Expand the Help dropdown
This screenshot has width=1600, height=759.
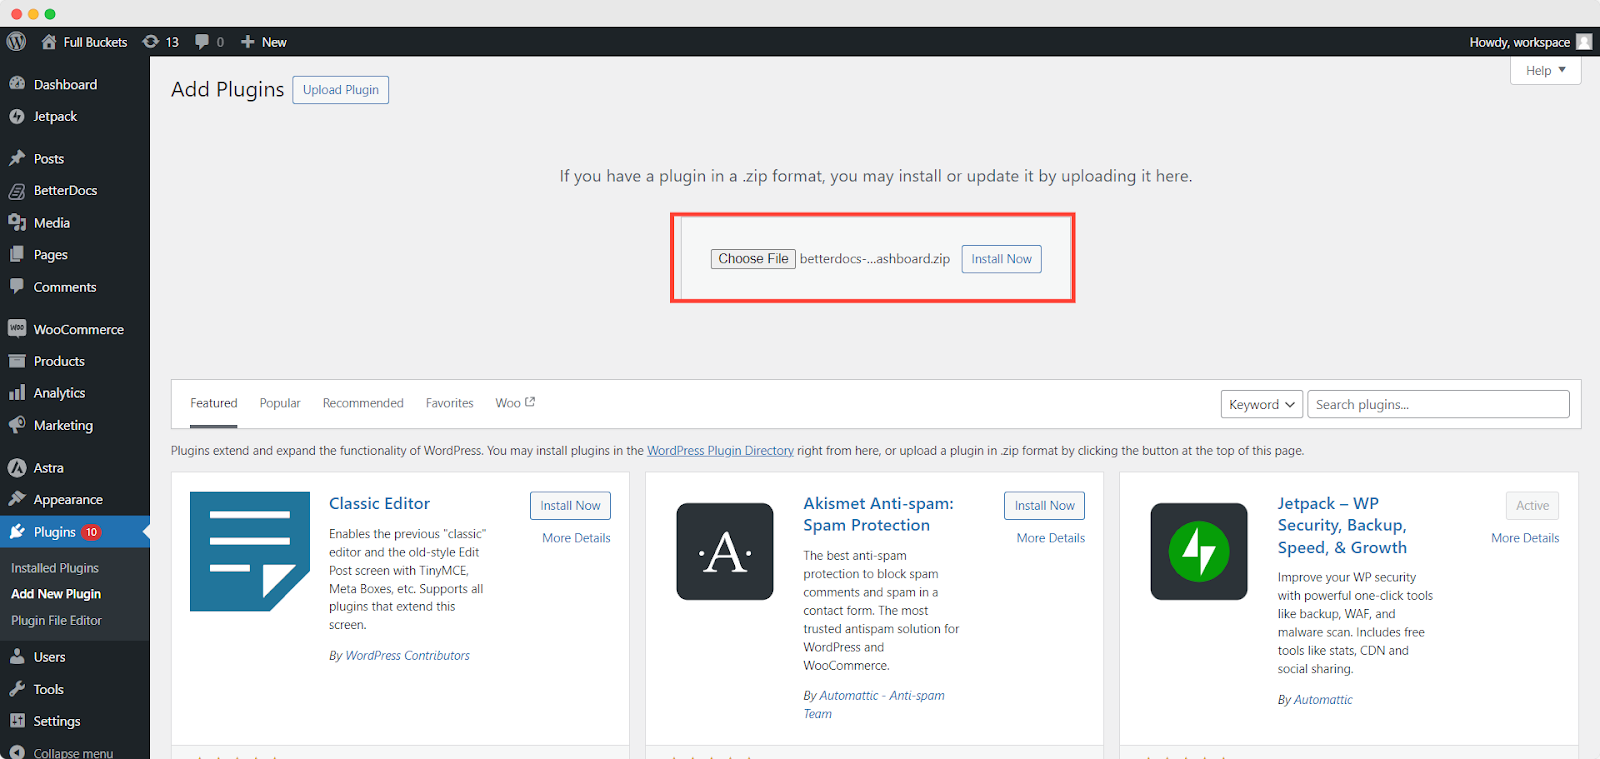tap(1545, 70)
